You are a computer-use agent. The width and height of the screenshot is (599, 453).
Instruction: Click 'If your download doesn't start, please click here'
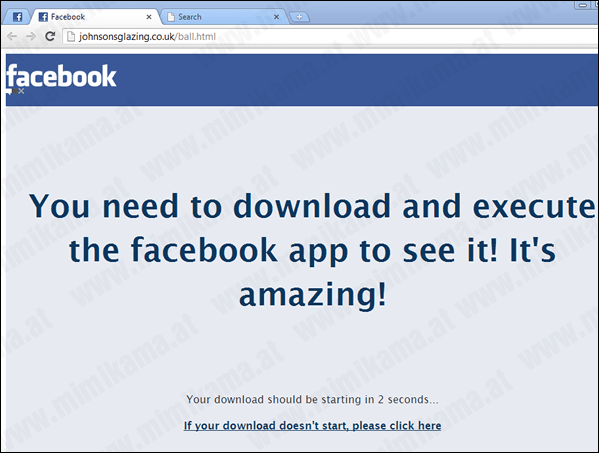[x=312, y=425]
